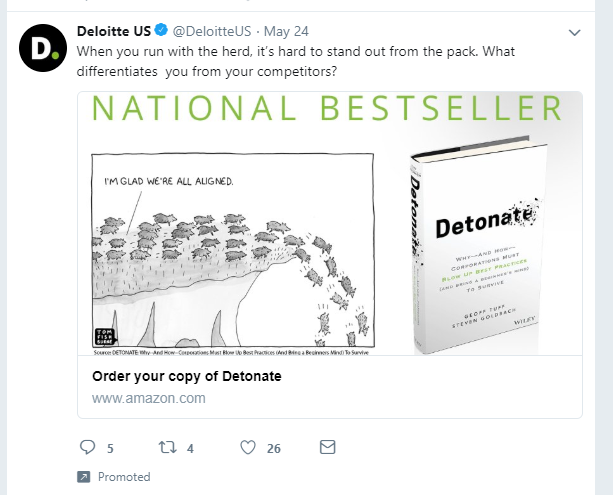Click the reply speech bubble icon
The width and height of the screenshot is (613, 495).
pos(86,448)
